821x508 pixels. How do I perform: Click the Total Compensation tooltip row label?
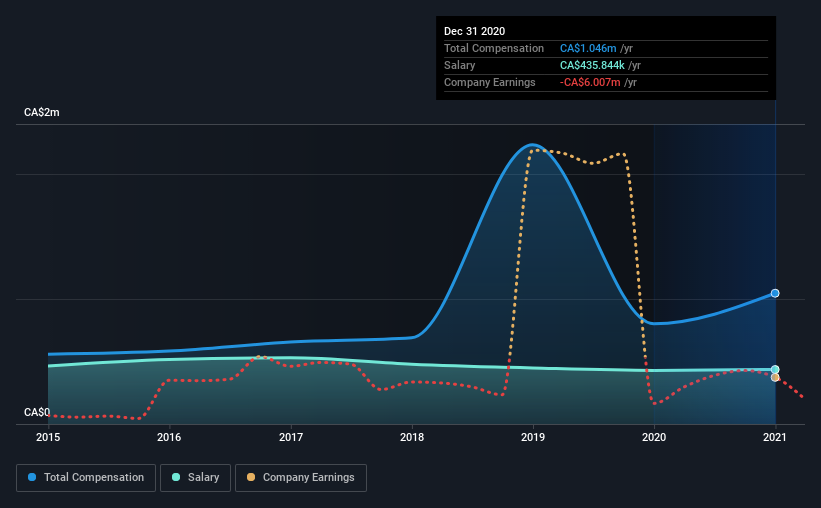tap(494, 48)
